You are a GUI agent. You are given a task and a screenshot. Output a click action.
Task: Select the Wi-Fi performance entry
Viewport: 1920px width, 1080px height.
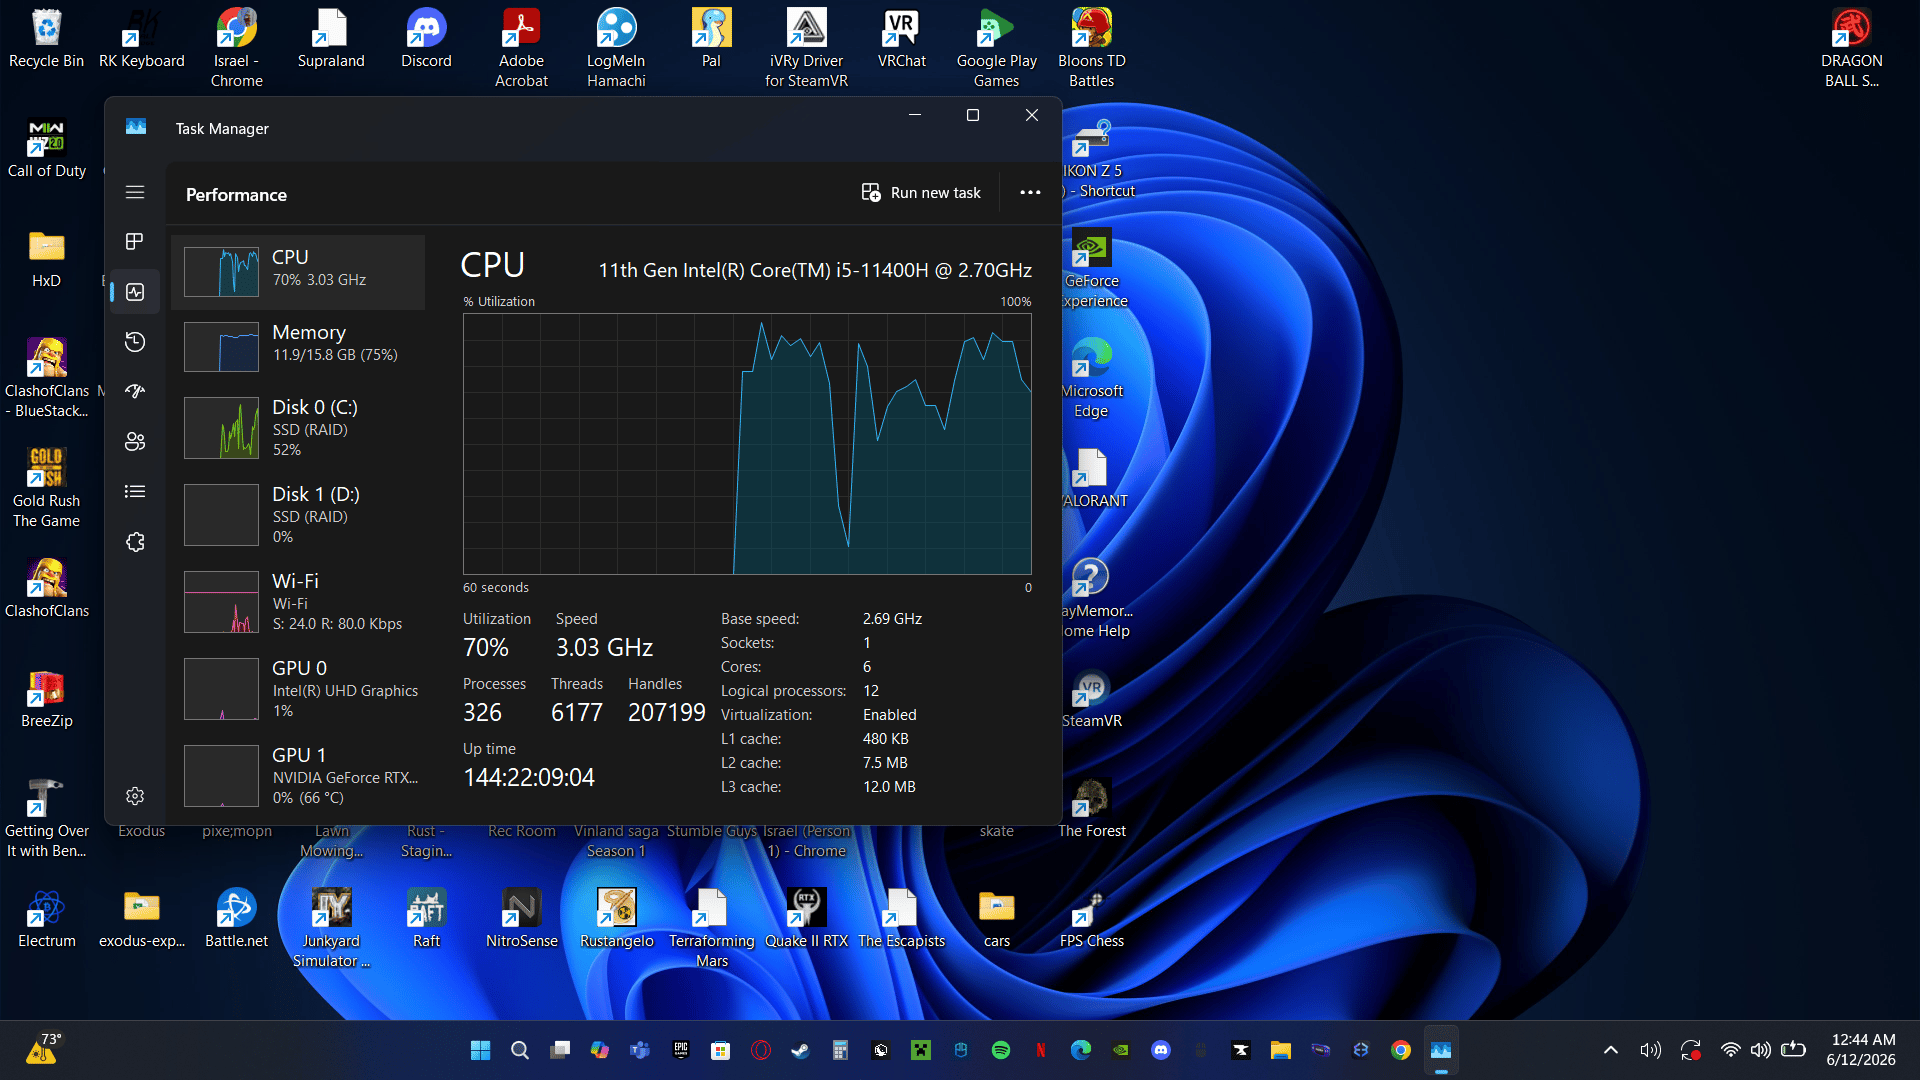click(298, 601)
